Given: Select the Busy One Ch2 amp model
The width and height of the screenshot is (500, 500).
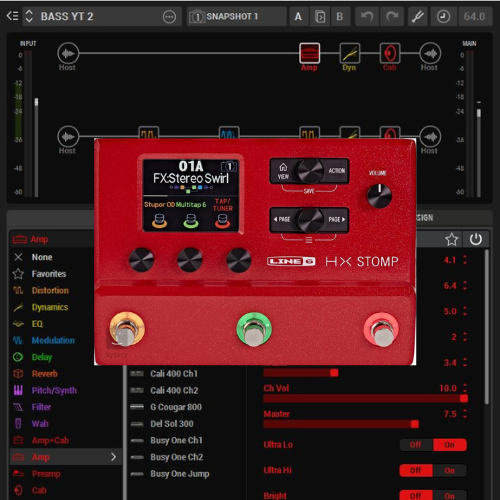Looking at the screenshot, I should [x=176, y=457].
